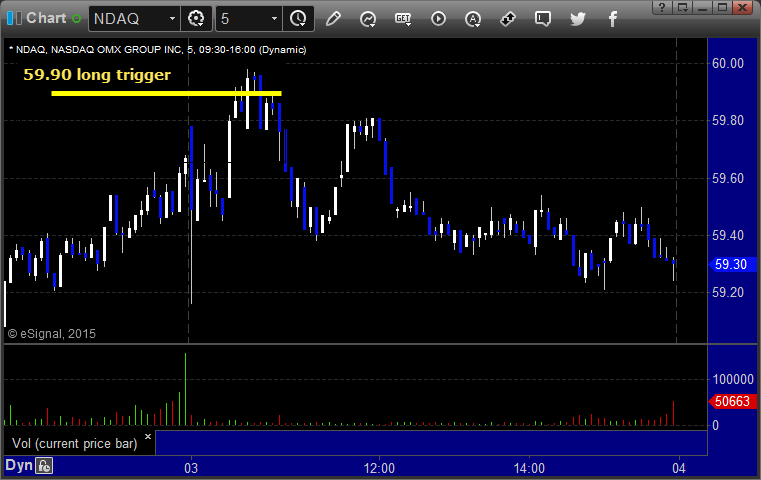The image size is (761, 480).
Task: Click the speech bubble comment icon
Action: click(543, 19)
